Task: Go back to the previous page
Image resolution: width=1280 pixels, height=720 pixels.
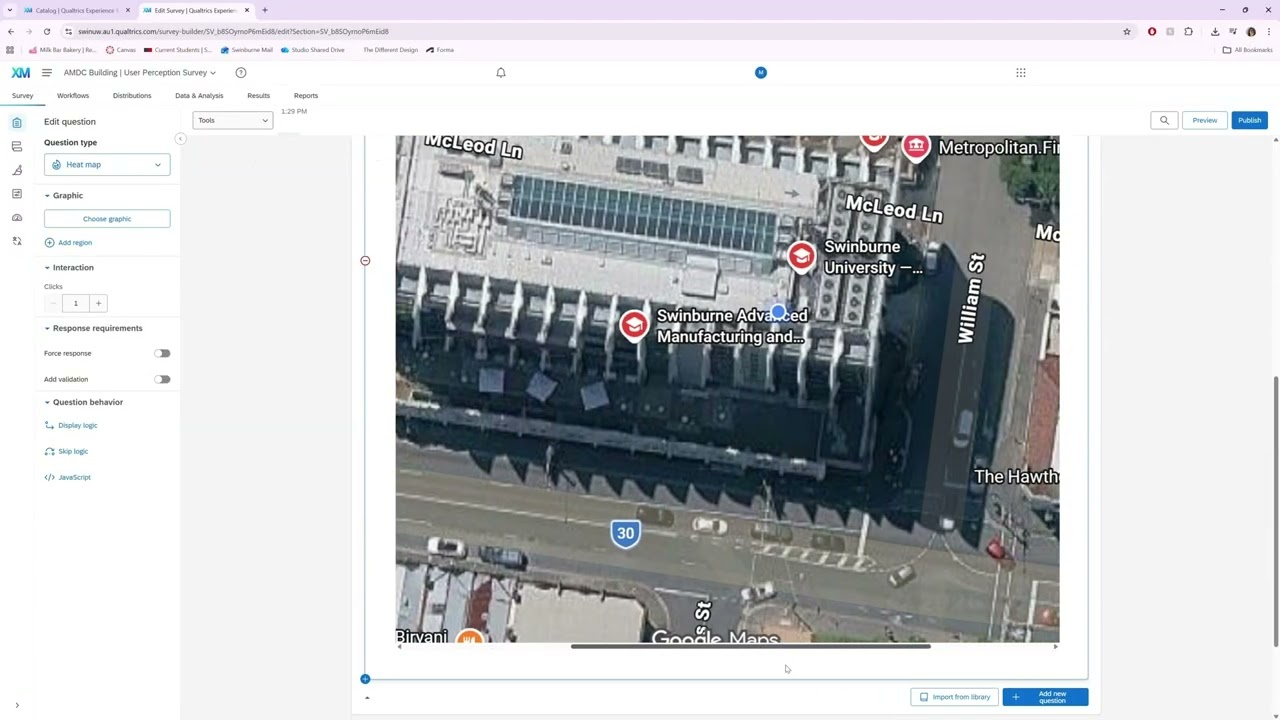Action: click(11, 31)
